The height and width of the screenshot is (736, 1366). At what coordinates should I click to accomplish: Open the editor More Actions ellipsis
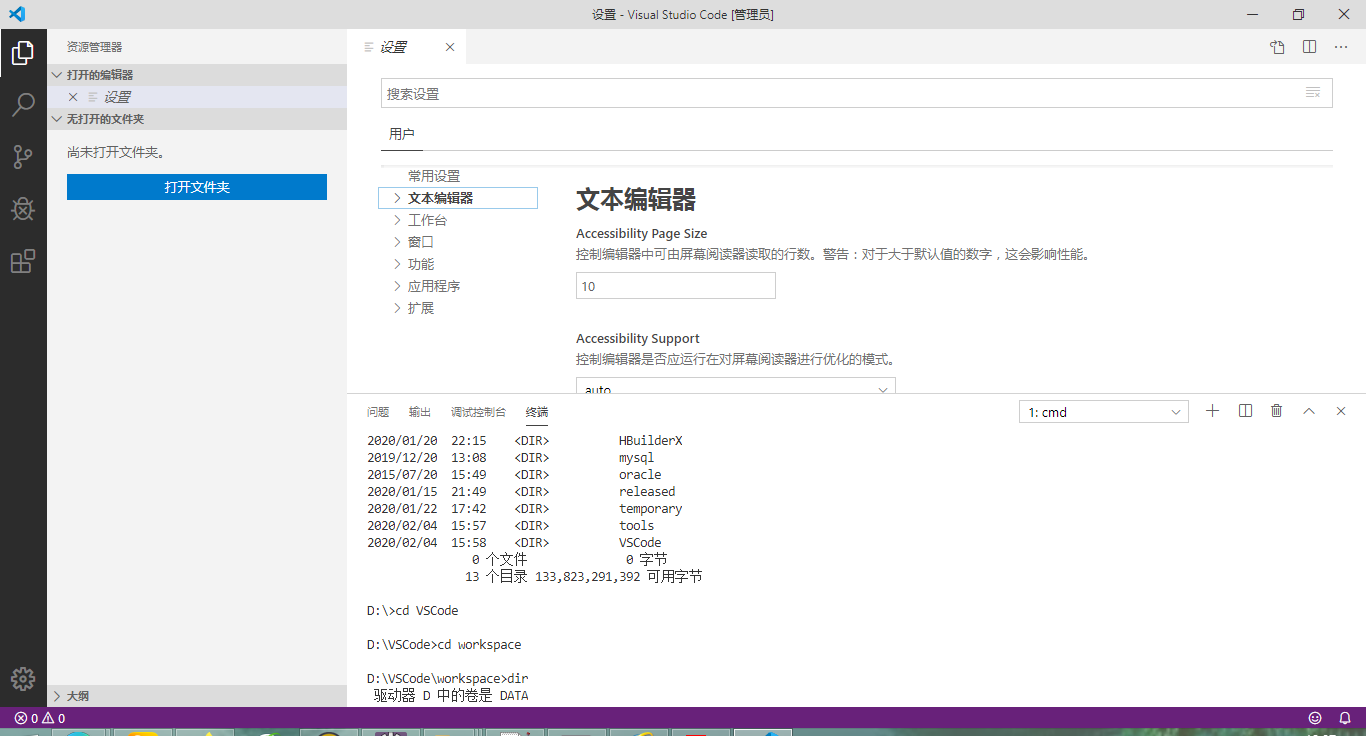click(x=1341, y=47)
